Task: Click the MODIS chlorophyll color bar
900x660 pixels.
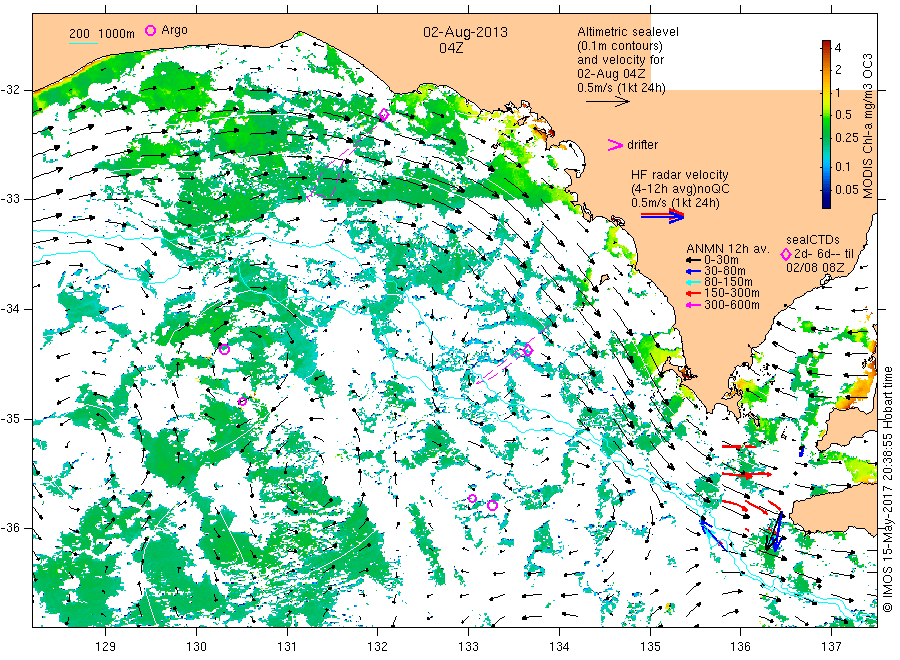Action: (x=826, y=124)
